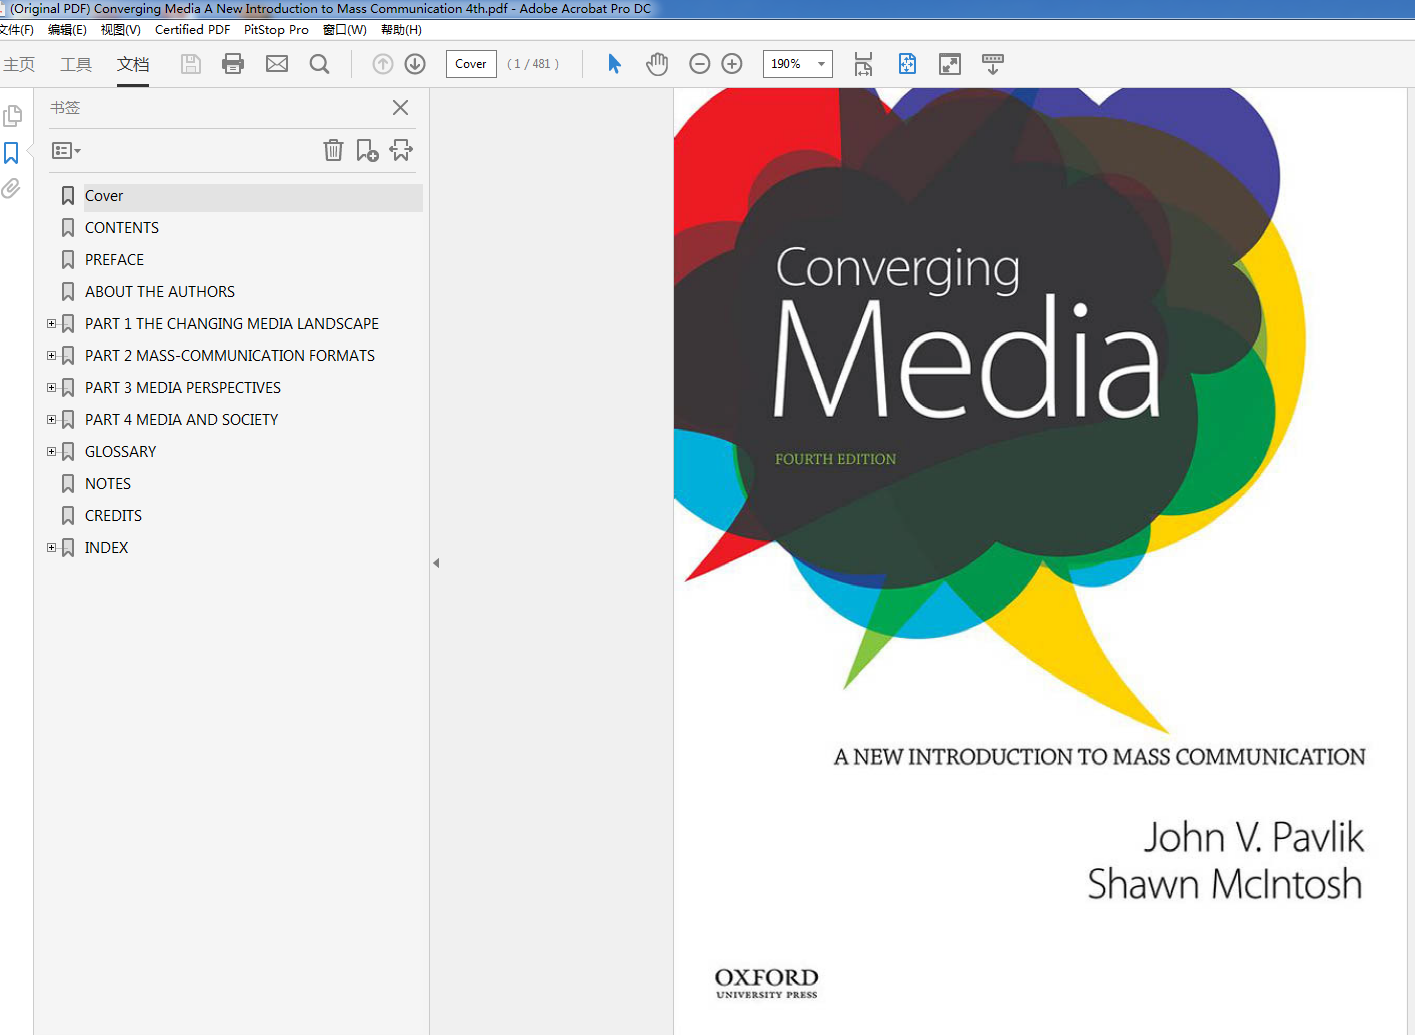Click the 190% zoom value field
Viewport: 1415px width, 1035px height.
[787, 64]
